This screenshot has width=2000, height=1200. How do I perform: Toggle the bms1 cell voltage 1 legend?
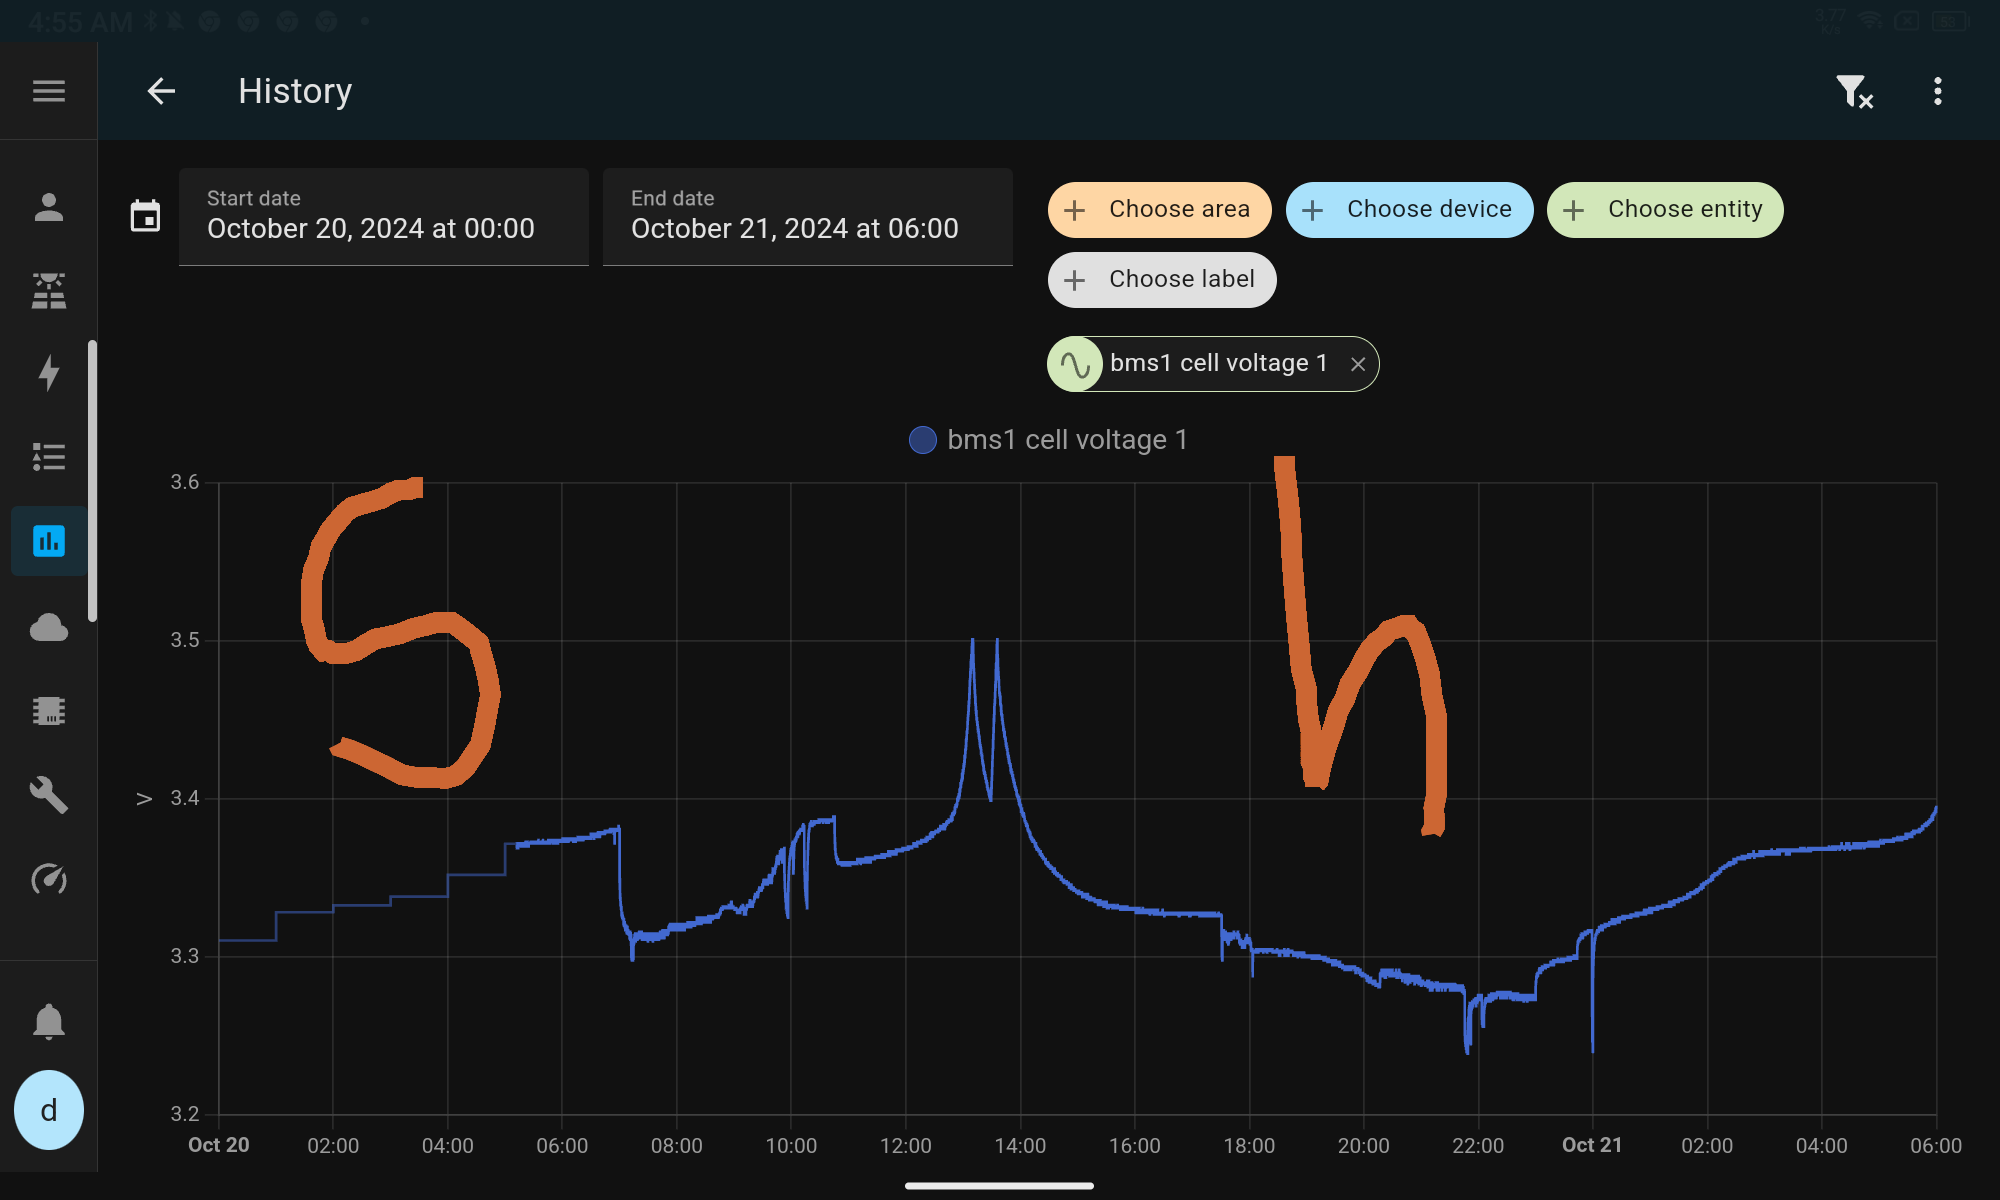(1048, 440)
